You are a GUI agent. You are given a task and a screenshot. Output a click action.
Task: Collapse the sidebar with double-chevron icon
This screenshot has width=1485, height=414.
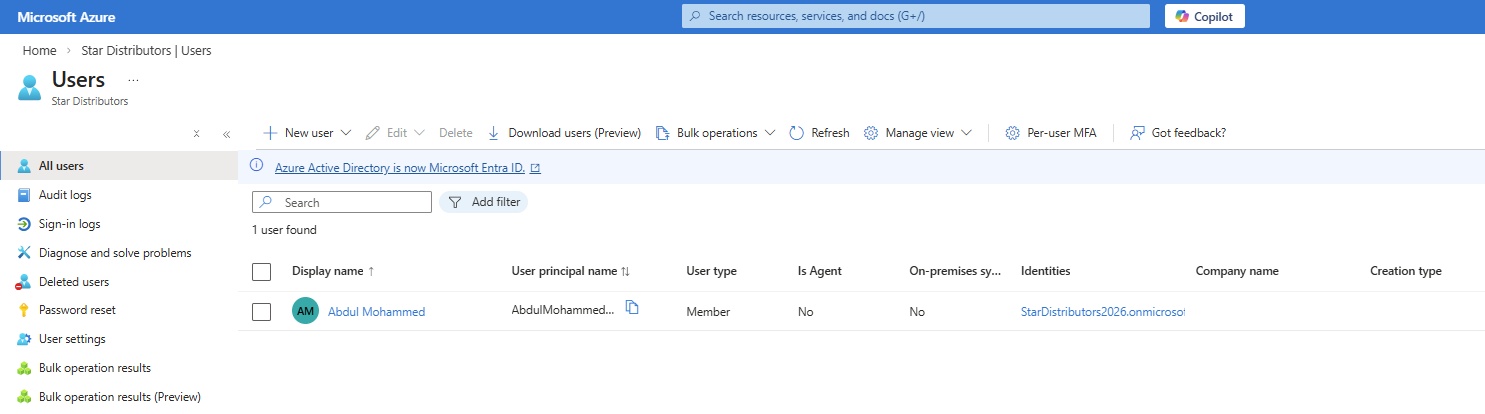pos(227,134)
